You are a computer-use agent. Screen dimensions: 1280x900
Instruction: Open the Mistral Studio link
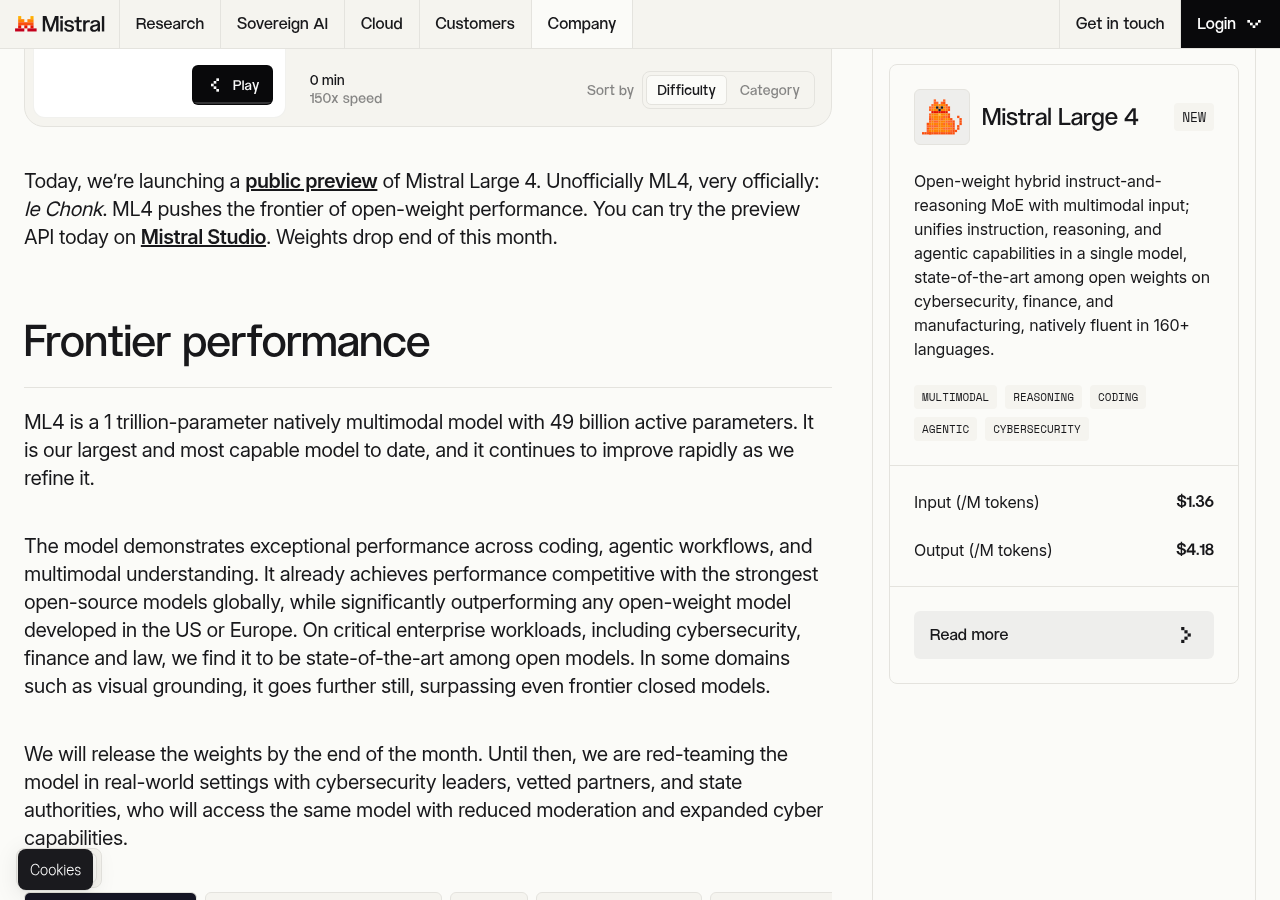203,237
